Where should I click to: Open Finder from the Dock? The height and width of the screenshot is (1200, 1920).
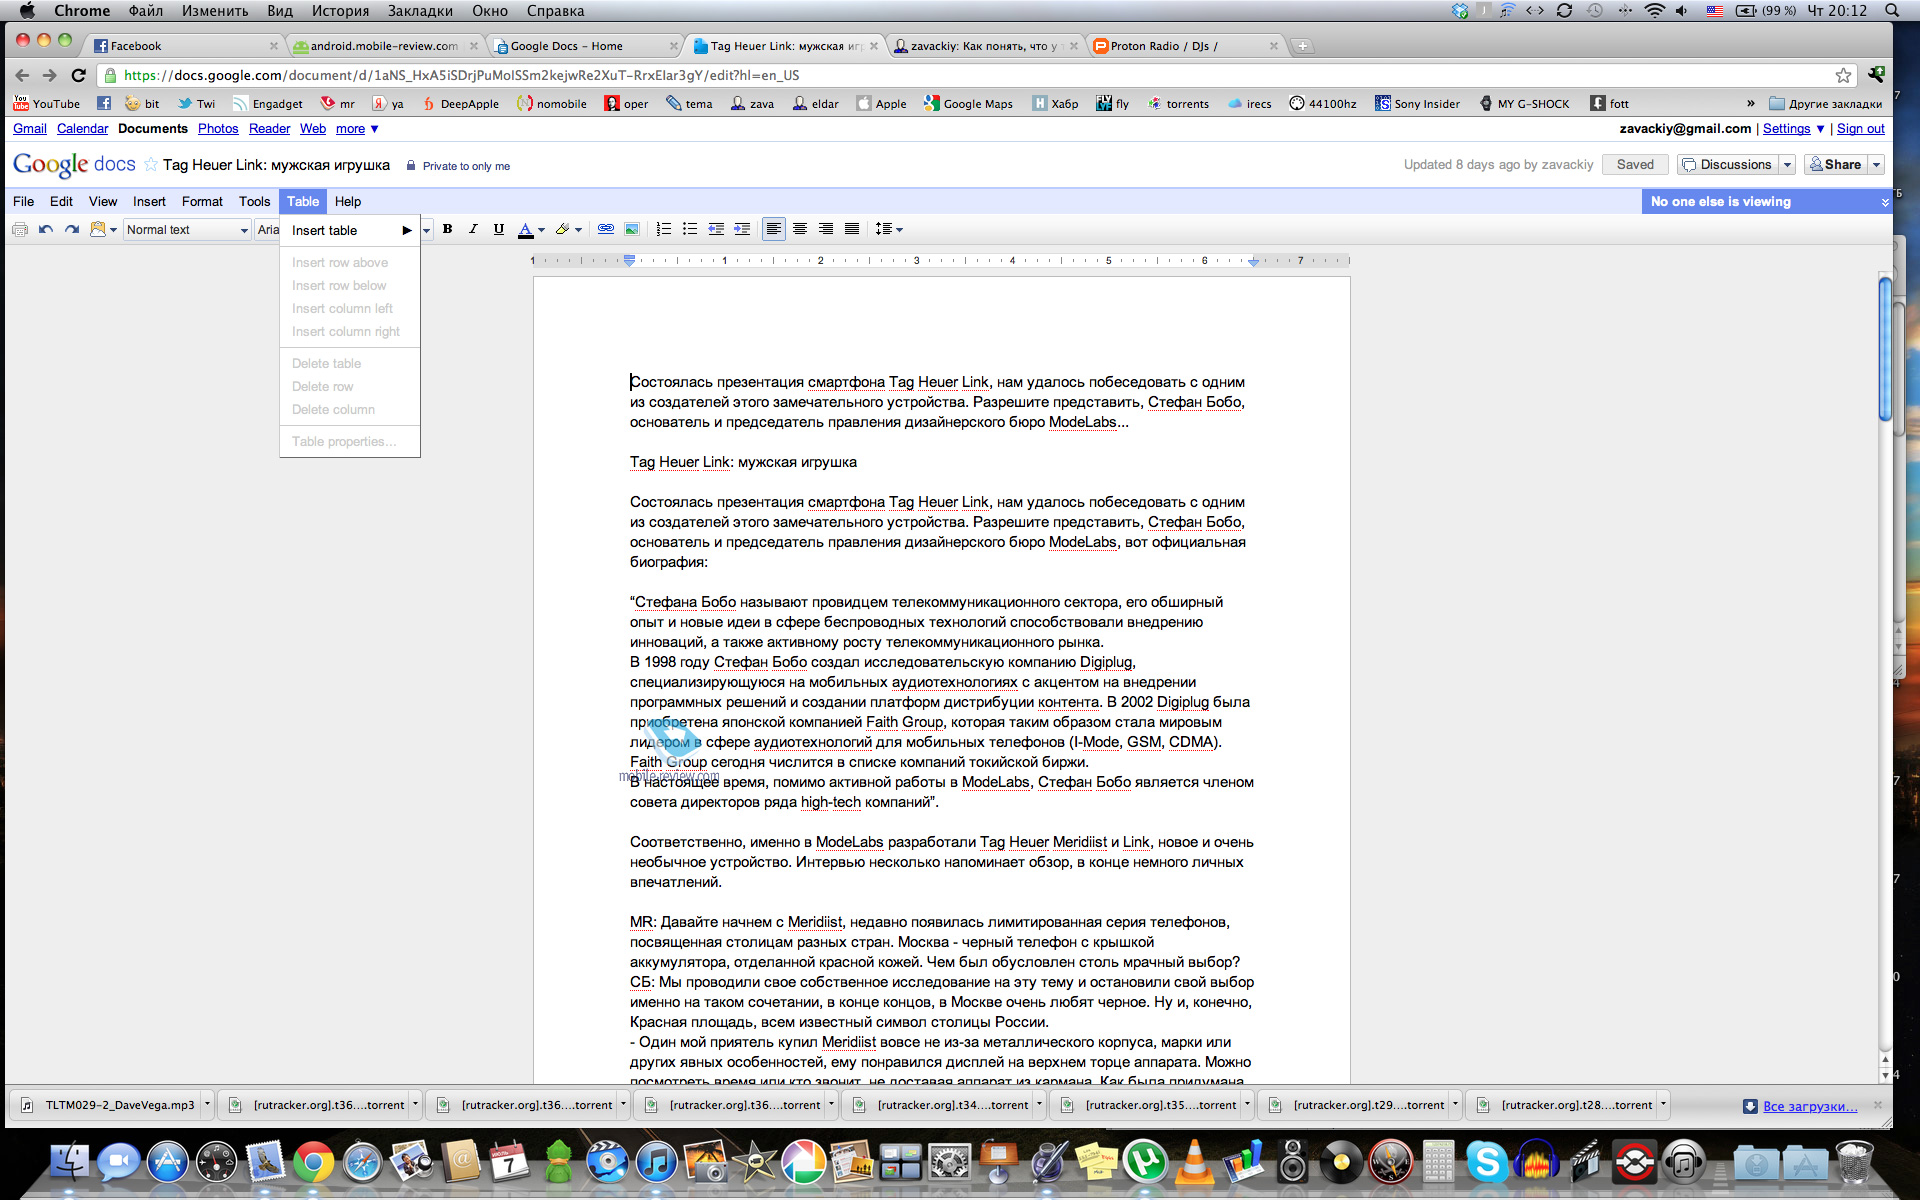(x=70, y=1163)
